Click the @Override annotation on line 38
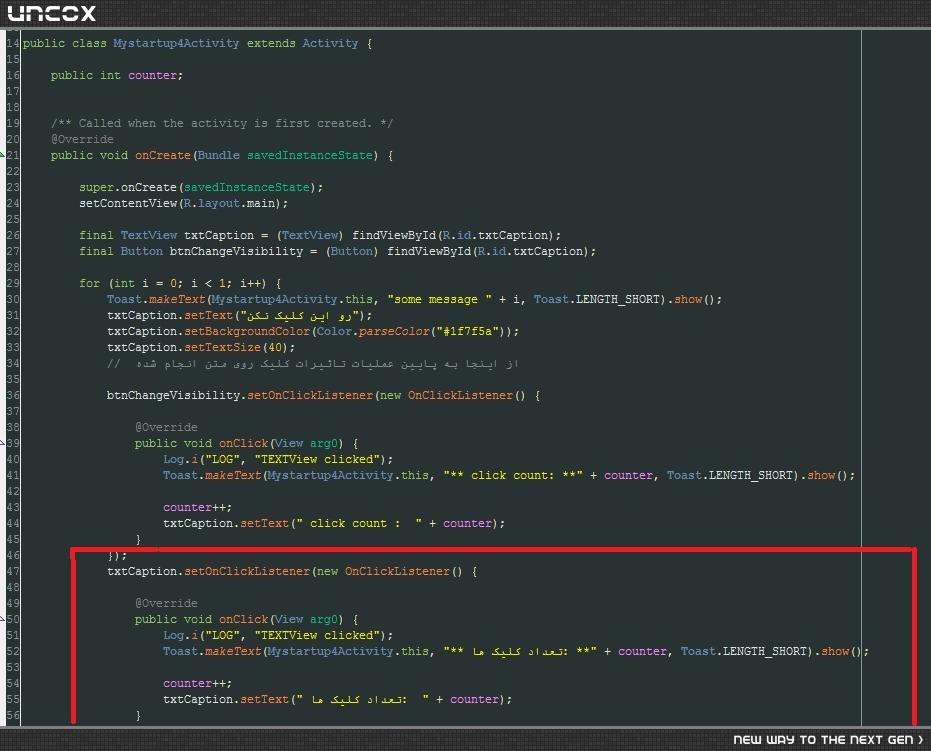 (166, 427)
